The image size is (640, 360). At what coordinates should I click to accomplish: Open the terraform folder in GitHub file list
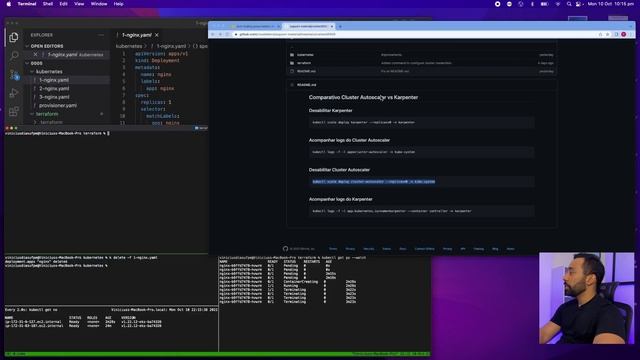[x=304, y=63]
